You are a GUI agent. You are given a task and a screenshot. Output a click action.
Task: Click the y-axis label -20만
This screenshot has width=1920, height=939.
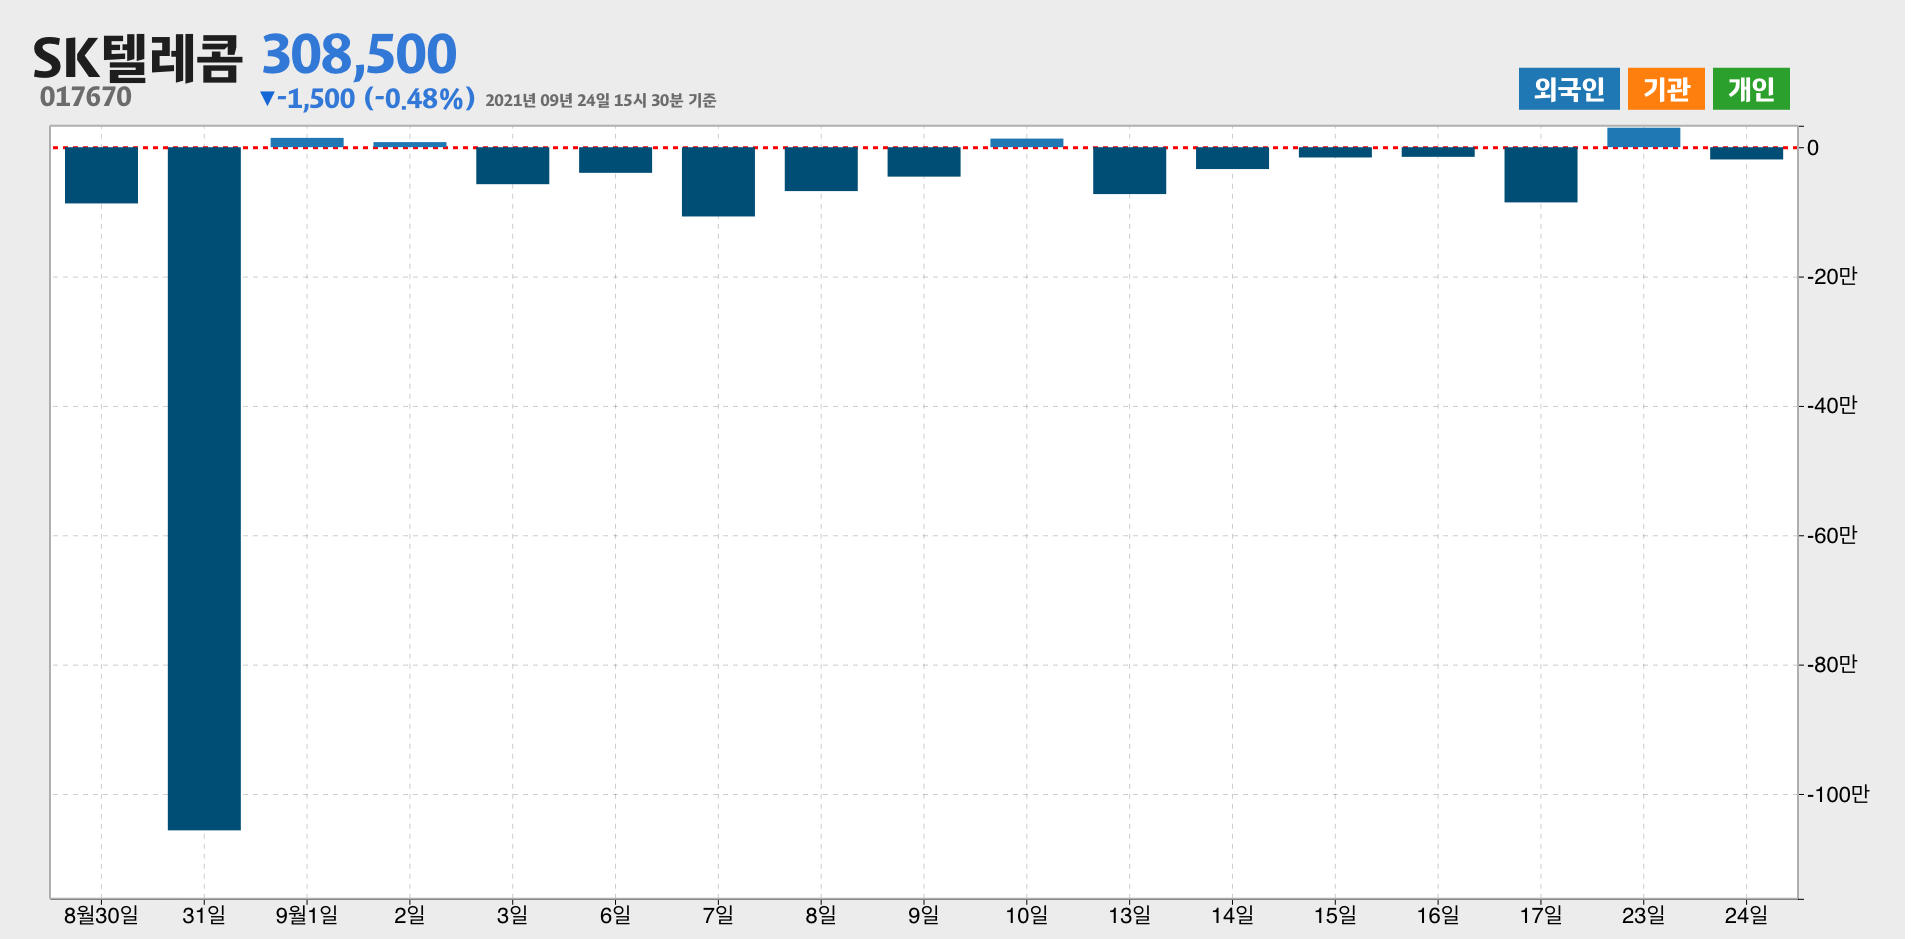click(1832, 277)
